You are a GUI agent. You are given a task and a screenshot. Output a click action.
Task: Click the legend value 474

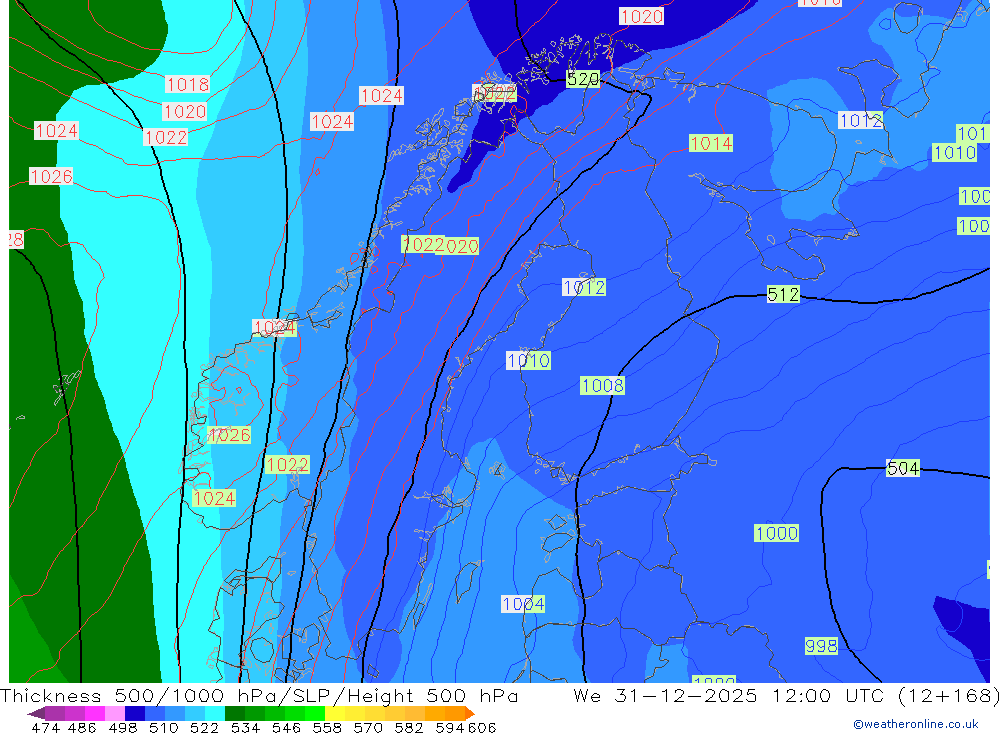click(x=46, y=727)
